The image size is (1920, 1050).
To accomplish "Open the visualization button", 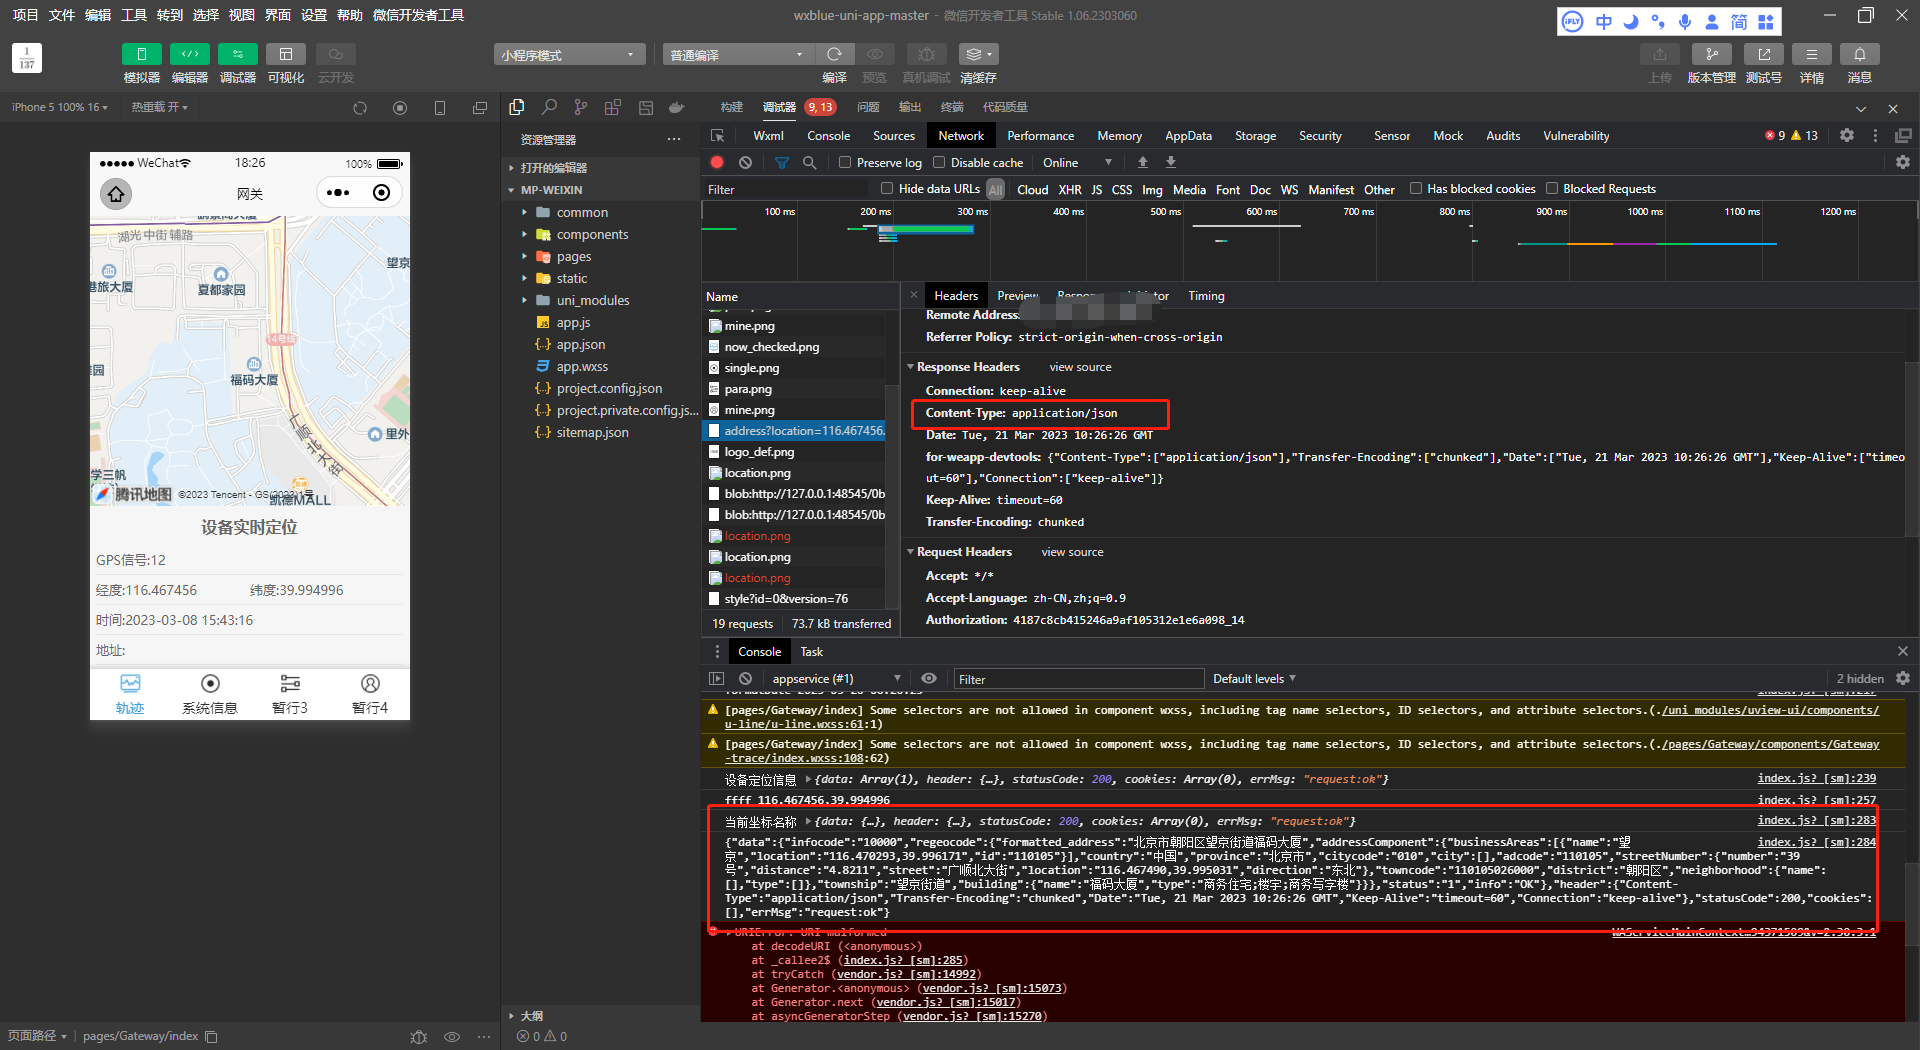I will tap(285, 54).
